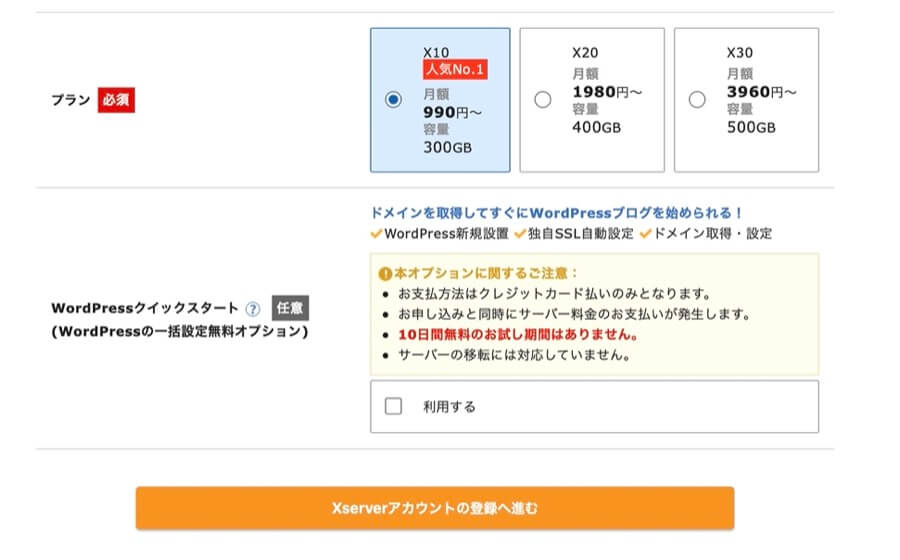Click the WordPressクイックスタート label text
900x560 pixels.
(145, 309)
